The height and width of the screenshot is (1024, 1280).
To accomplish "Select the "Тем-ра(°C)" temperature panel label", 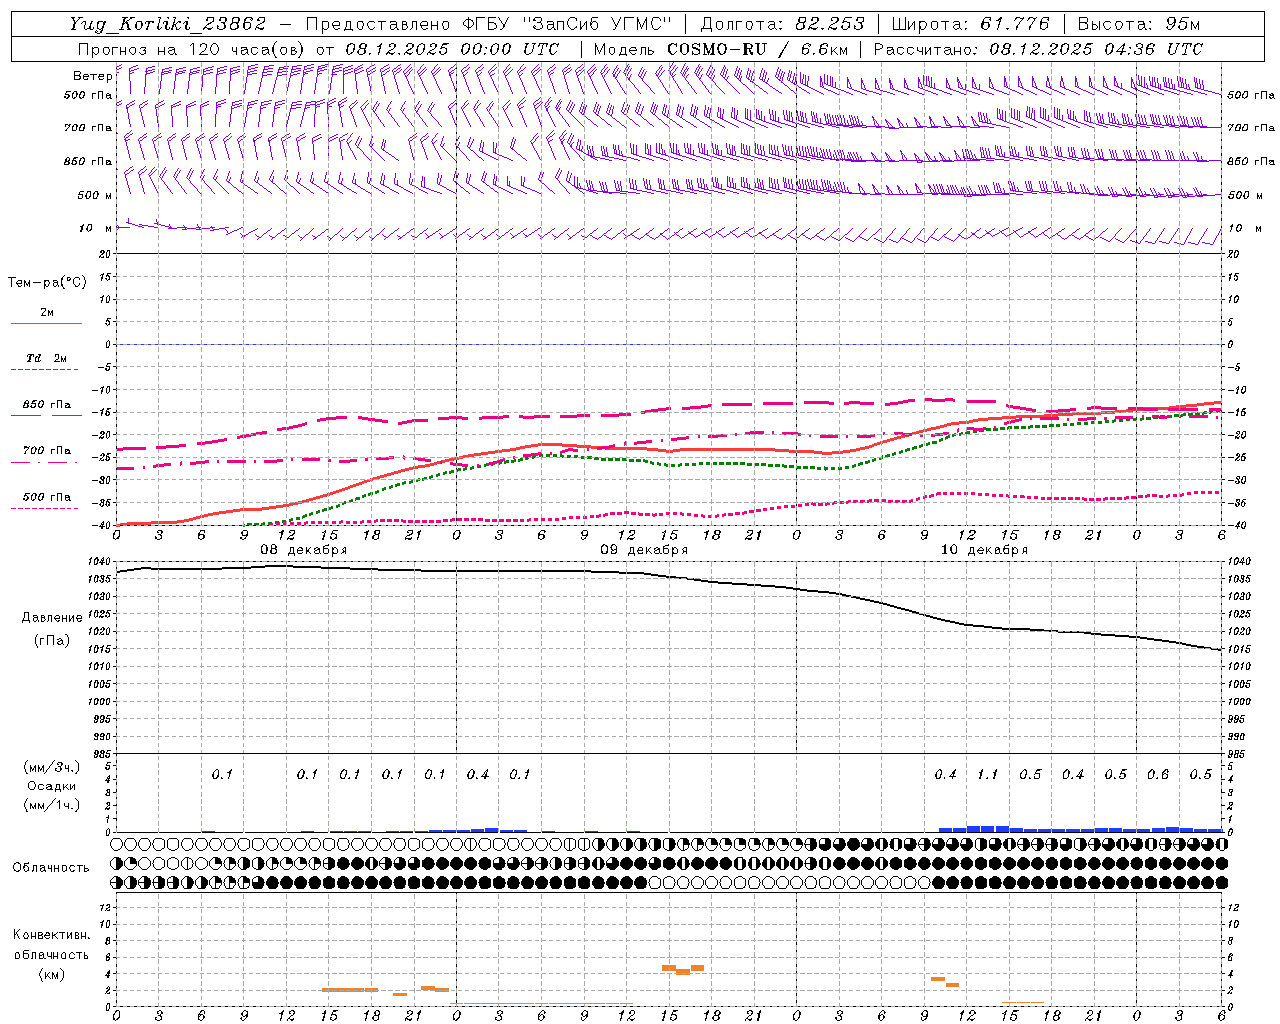I will pos(47,283).
